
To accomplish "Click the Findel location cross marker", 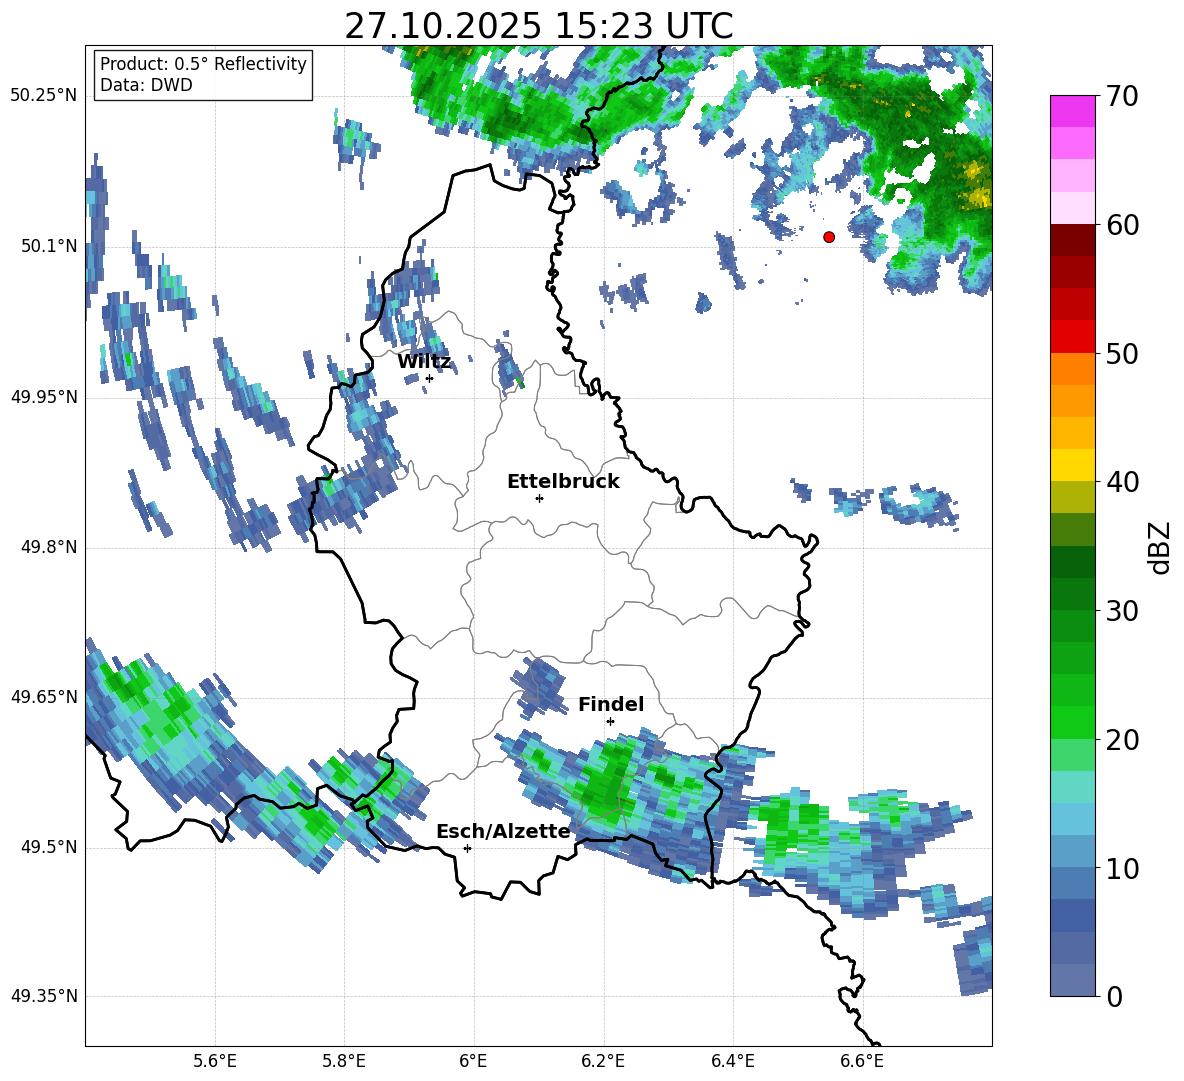I will coord(610,722).
